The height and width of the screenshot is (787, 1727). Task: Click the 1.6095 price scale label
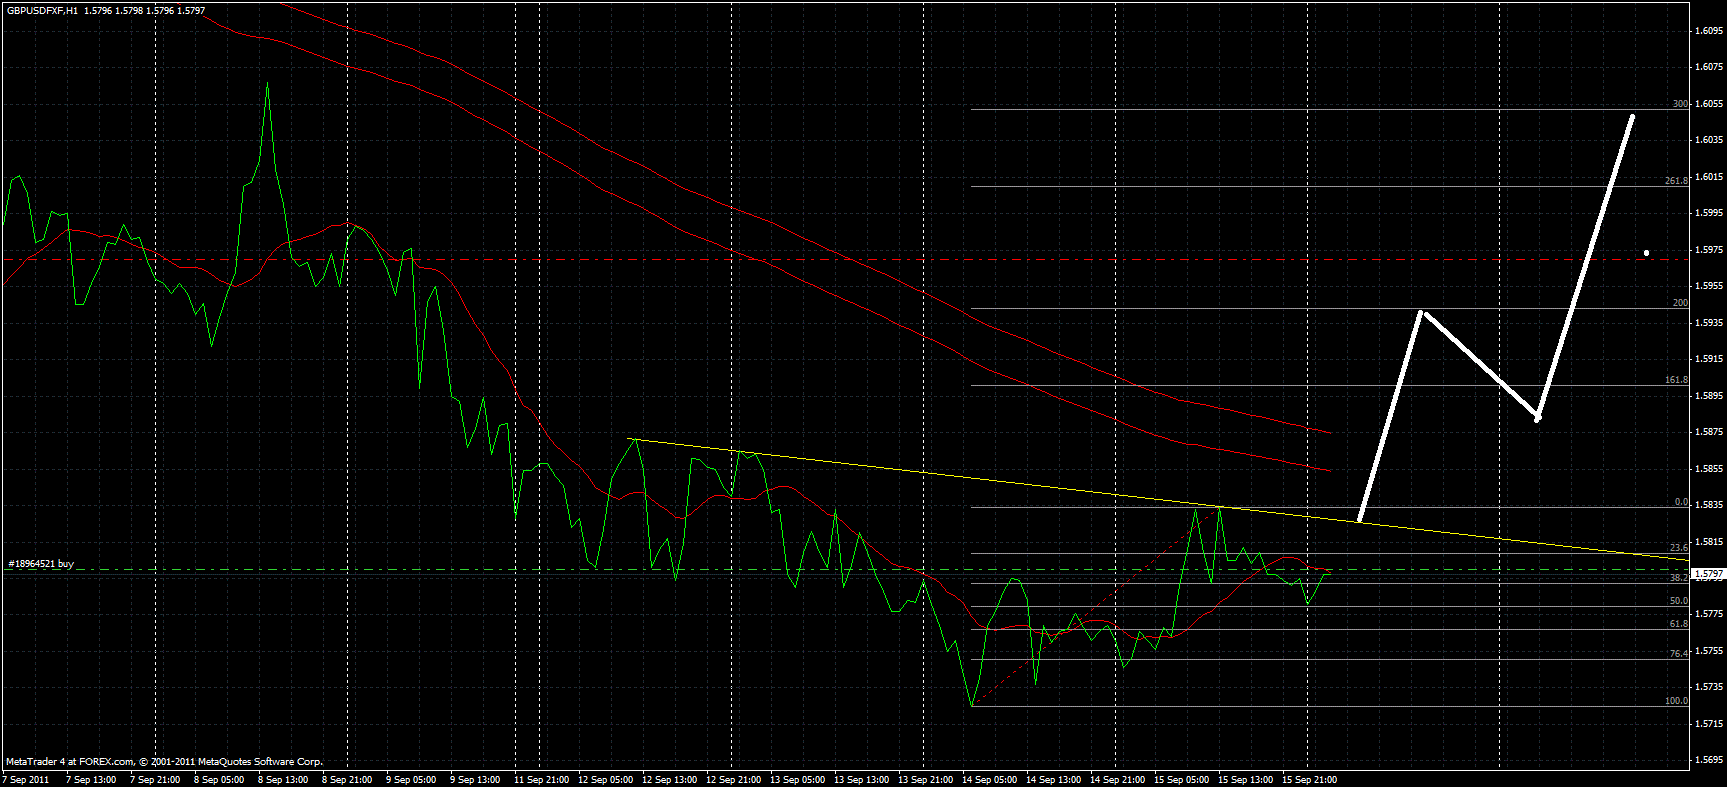coord(1709,31)
